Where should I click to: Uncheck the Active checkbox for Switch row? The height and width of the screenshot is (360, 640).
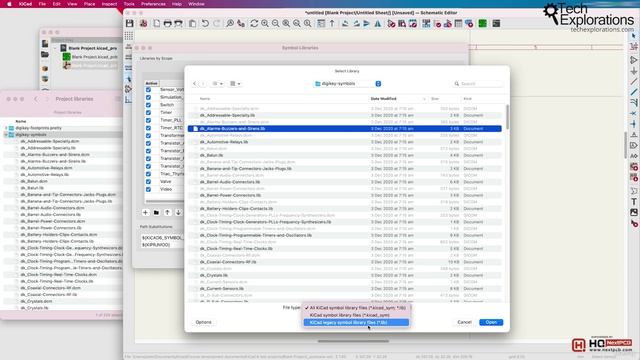coord(148,105)
